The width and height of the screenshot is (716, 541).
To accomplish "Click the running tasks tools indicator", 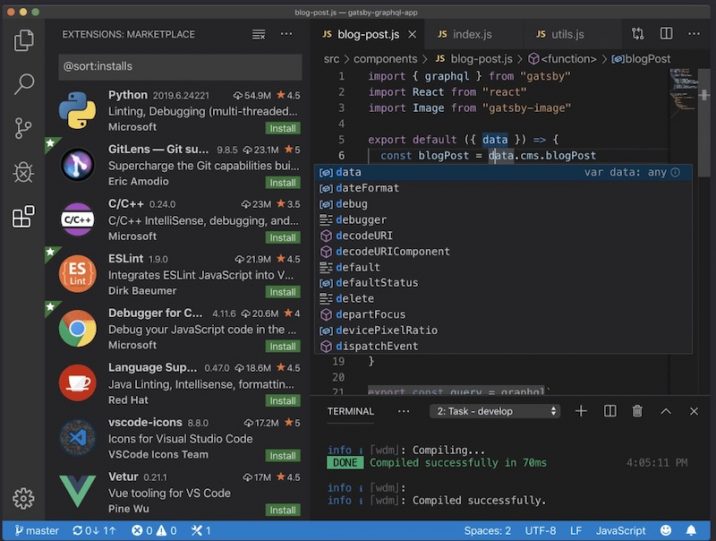I will (x=201, y=530).
